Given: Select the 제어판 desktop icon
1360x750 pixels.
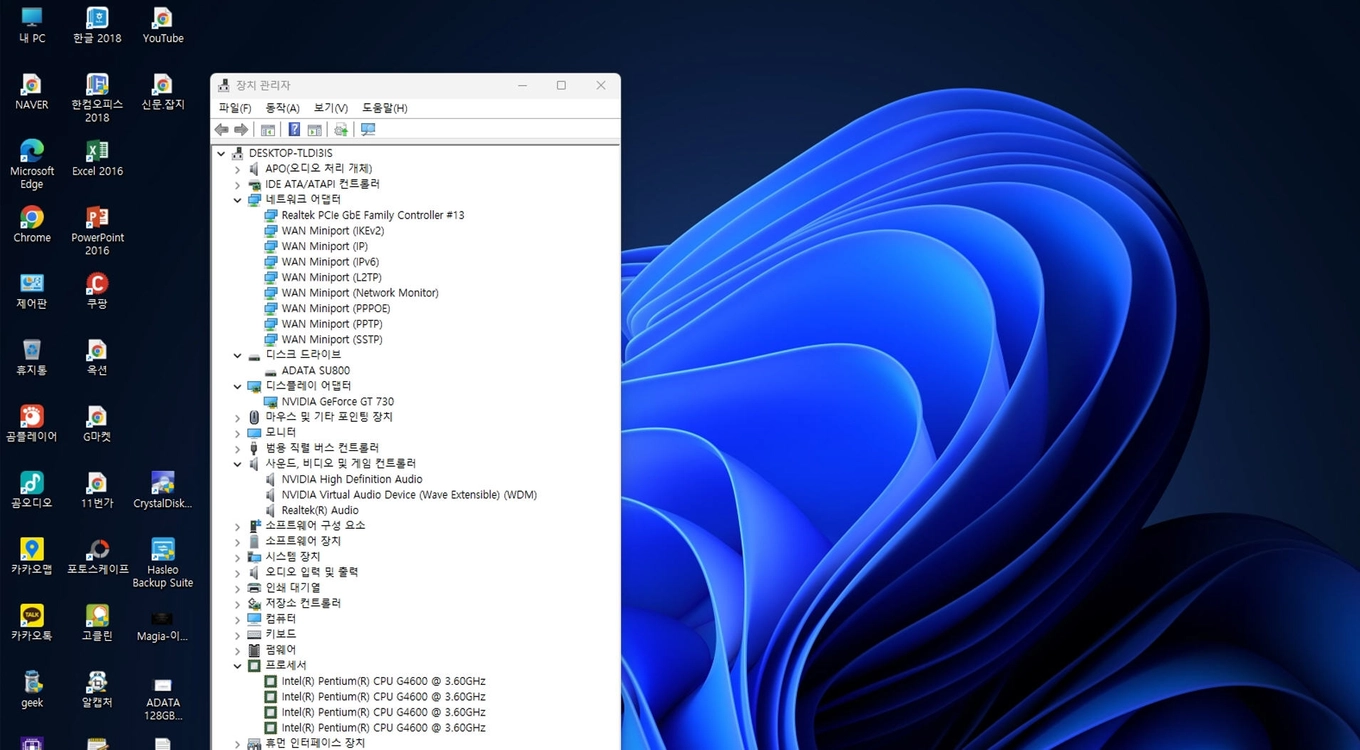Looking at the screenshot, I should [x=32, y=291].
